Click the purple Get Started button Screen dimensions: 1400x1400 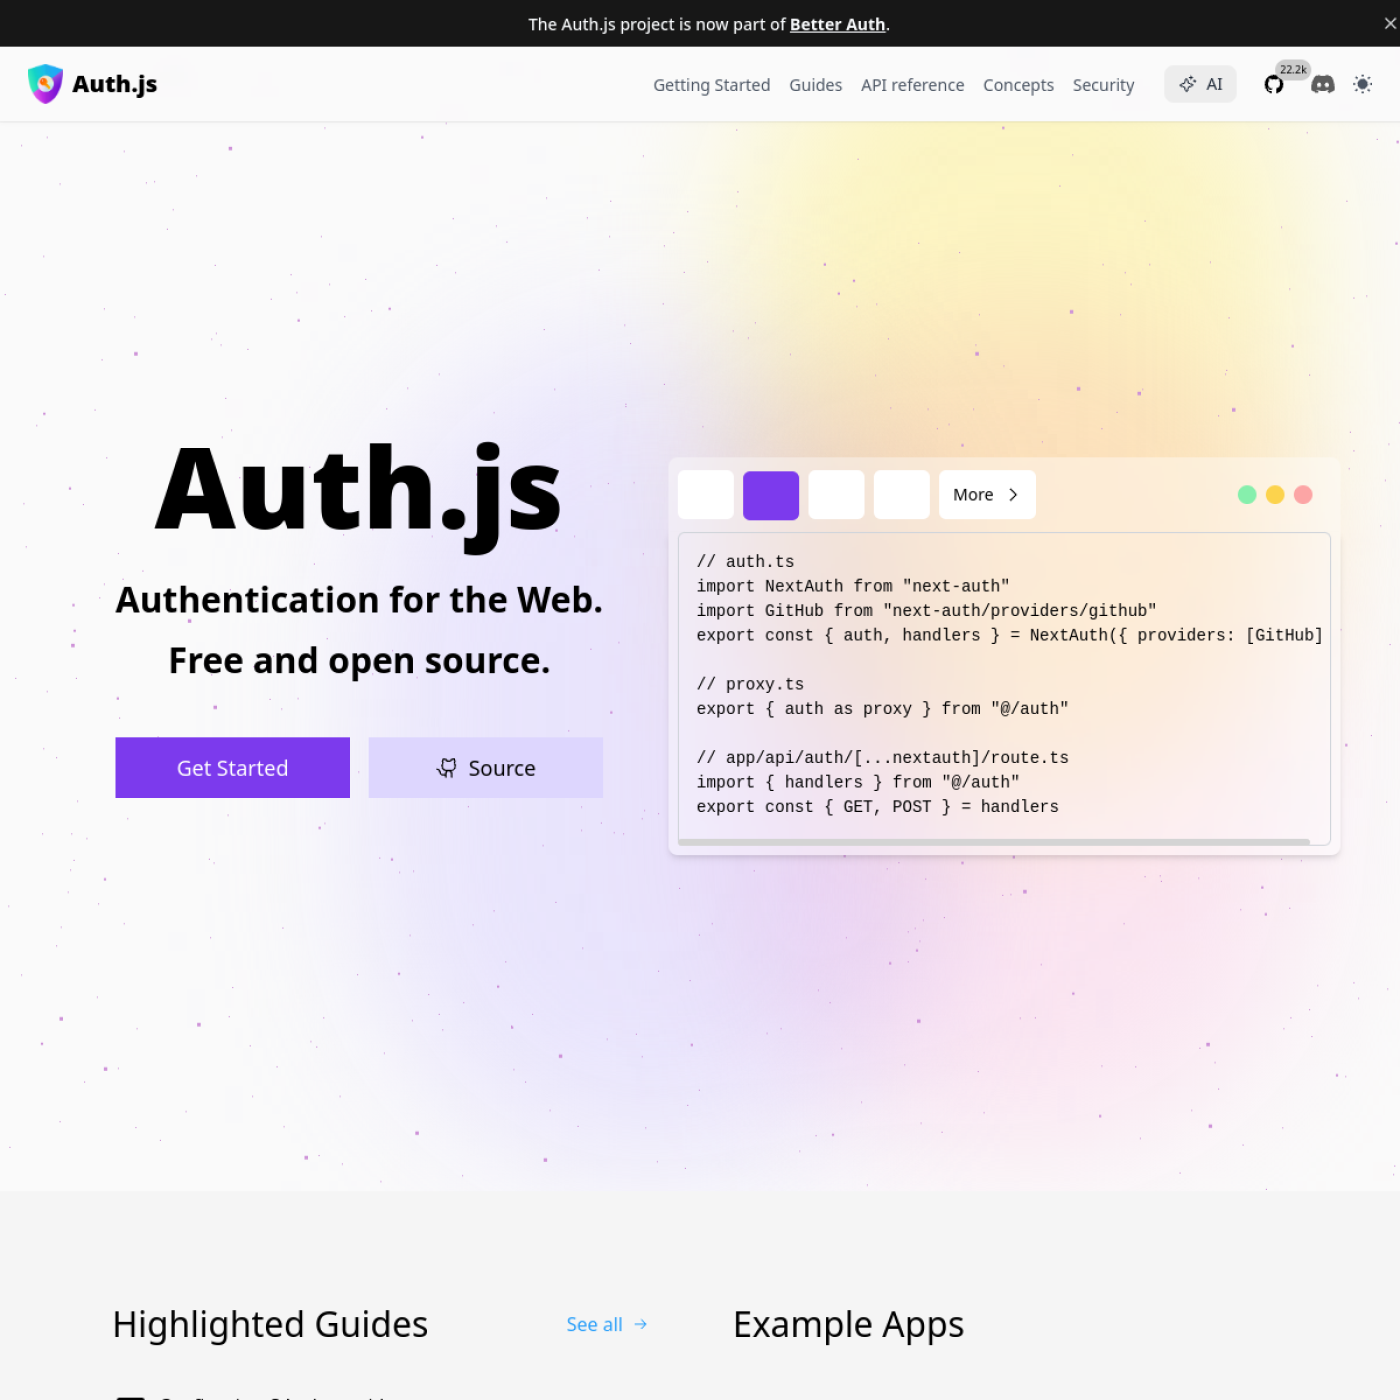[232, 768]
